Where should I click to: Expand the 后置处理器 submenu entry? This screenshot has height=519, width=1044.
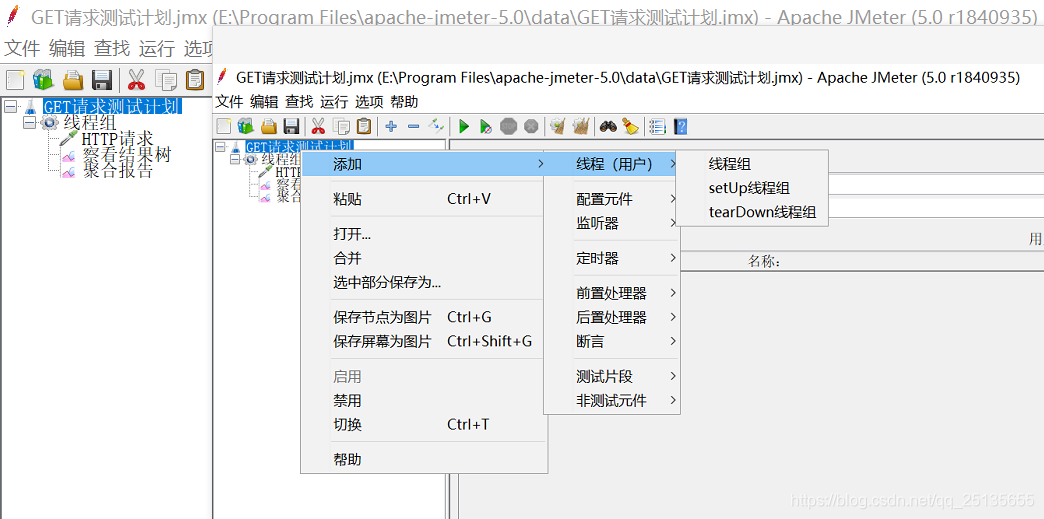611,317
